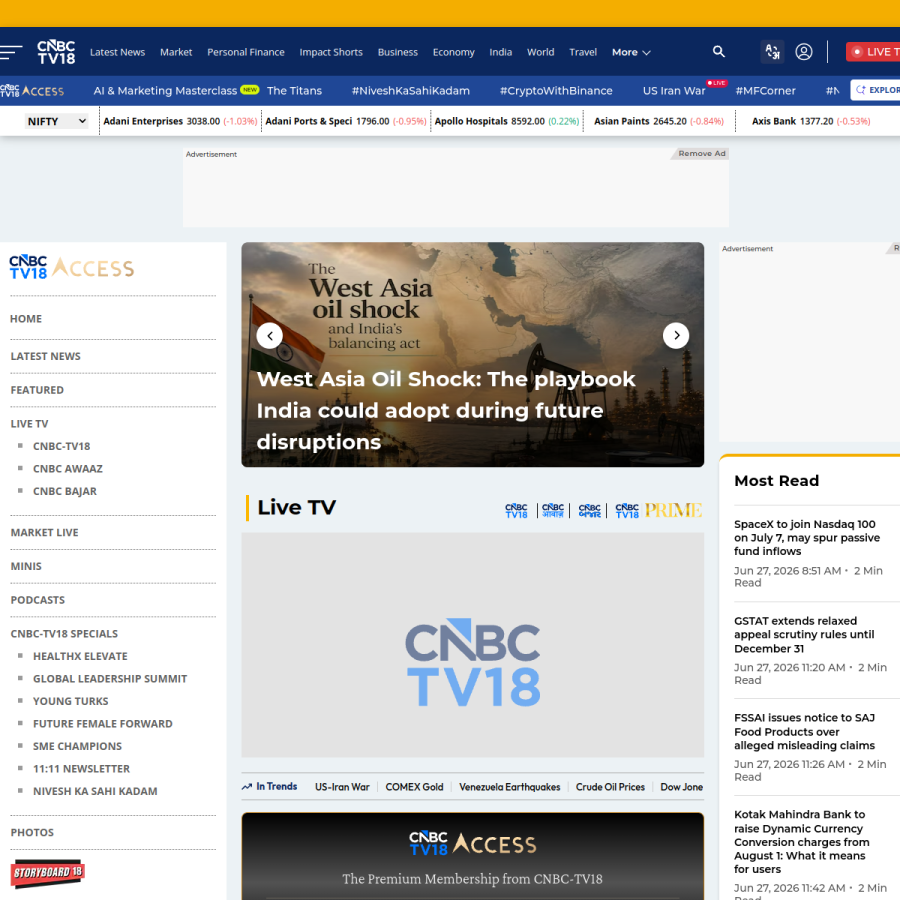Open Personal Finance in top navigation
This screenshot has width=900, height=900.
point(246,52)
